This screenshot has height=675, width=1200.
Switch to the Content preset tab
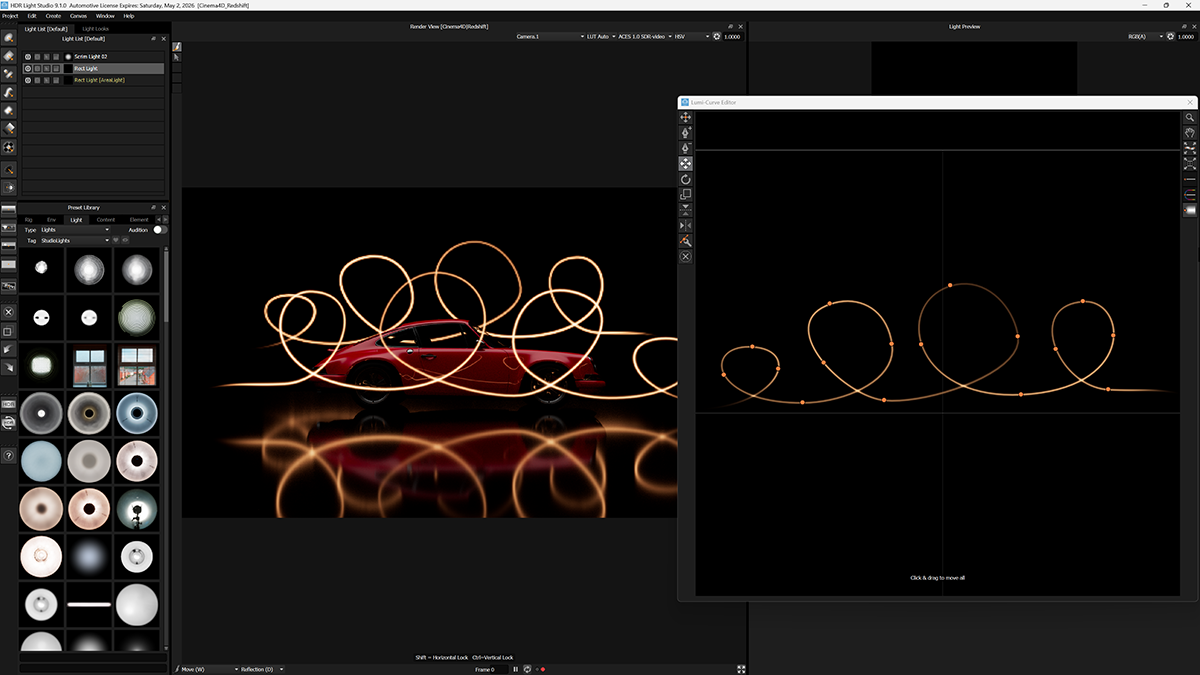pyautogui.click(x=106, y=219)
